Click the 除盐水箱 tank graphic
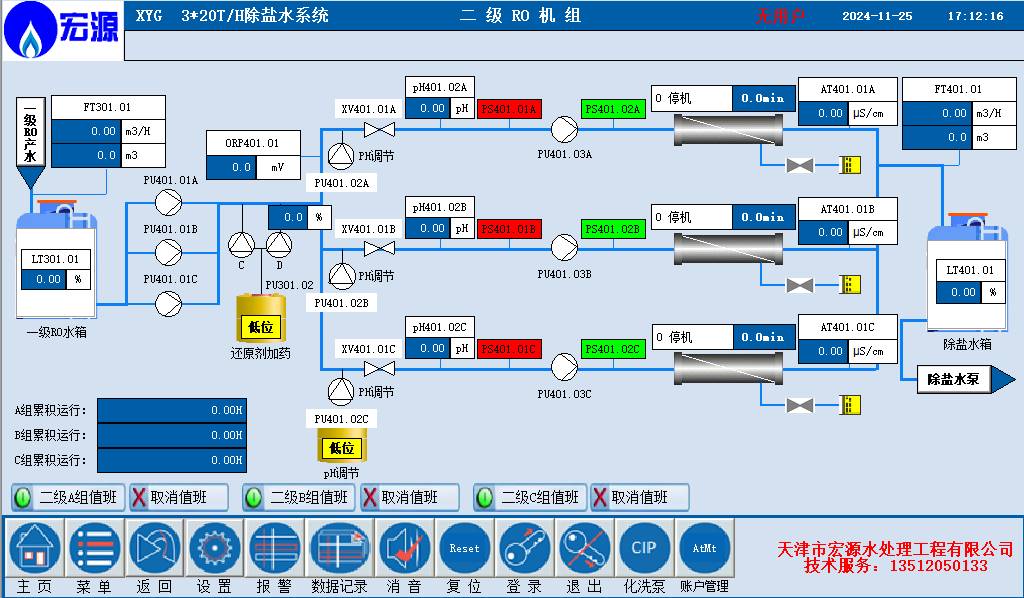This screenshot has height=598, width=1024. pyautogui.click(x=967, y=271)
